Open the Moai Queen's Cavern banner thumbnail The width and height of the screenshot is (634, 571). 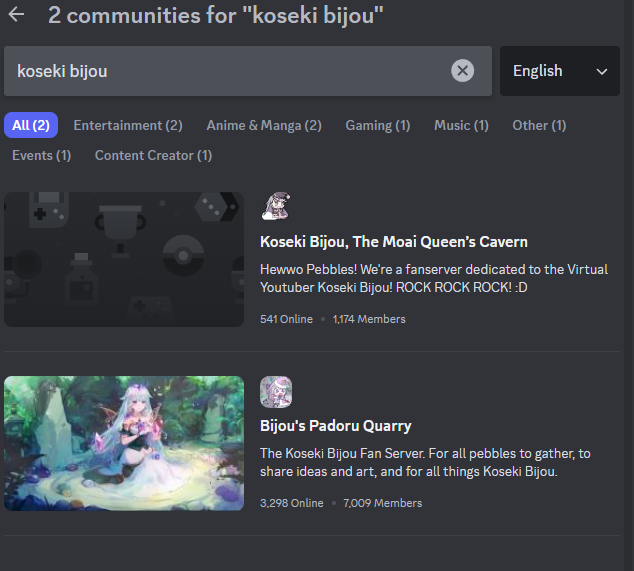124,259
